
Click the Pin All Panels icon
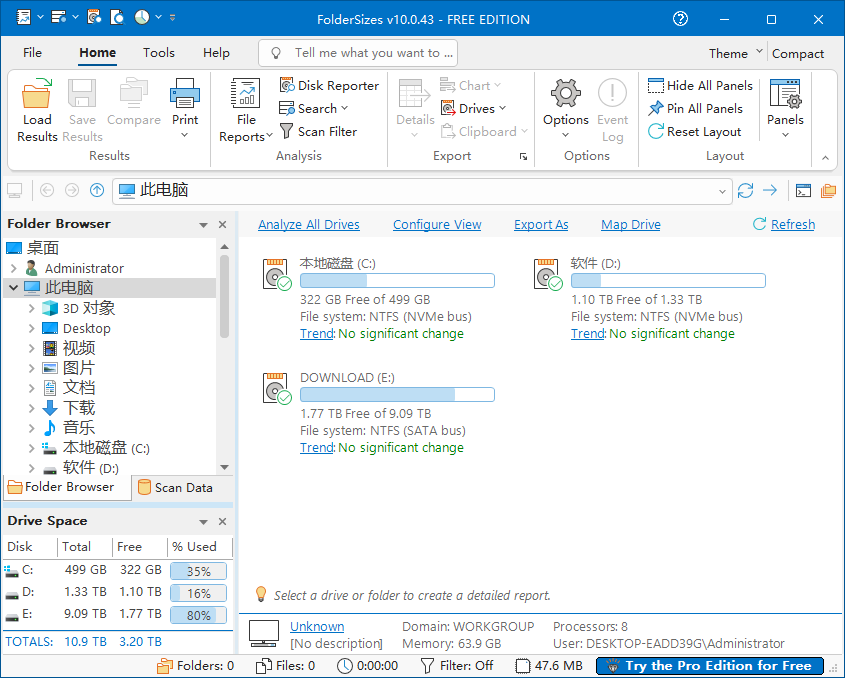656,108
